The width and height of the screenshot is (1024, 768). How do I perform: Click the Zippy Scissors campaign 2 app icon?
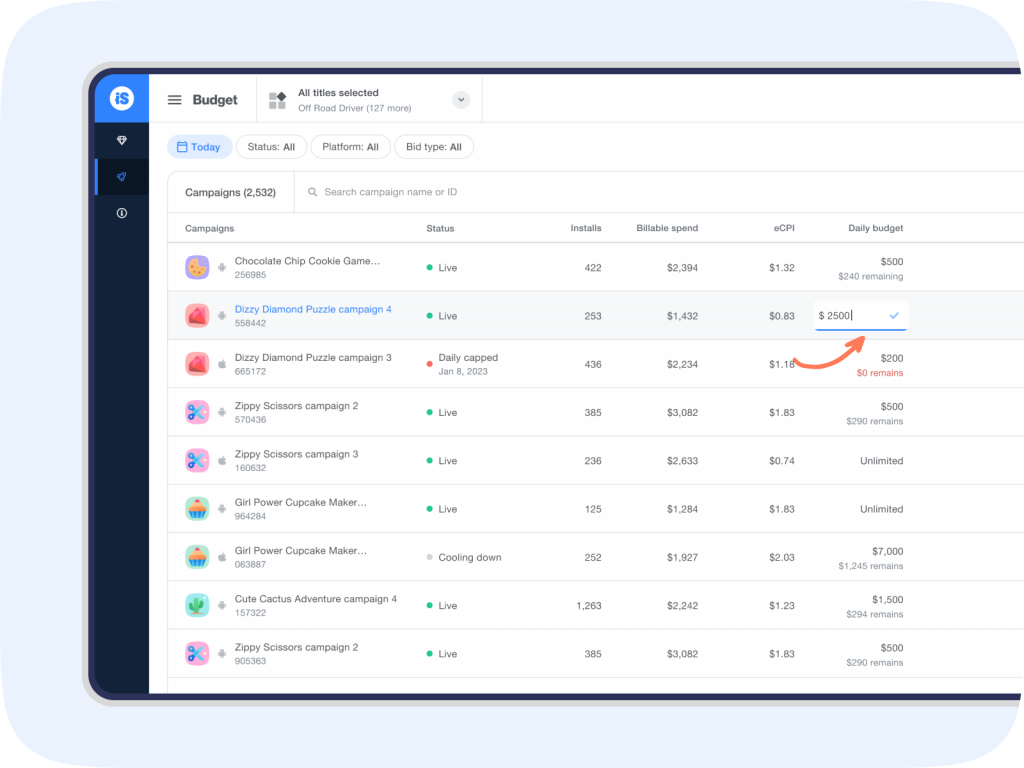click(197, 412)
